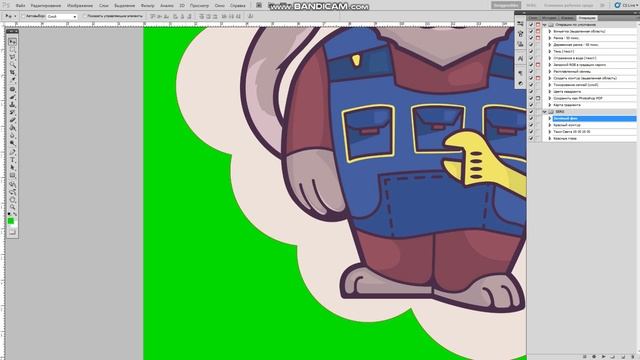
Task: Open the Редактирование menu
Action: (x=46, y=6)
